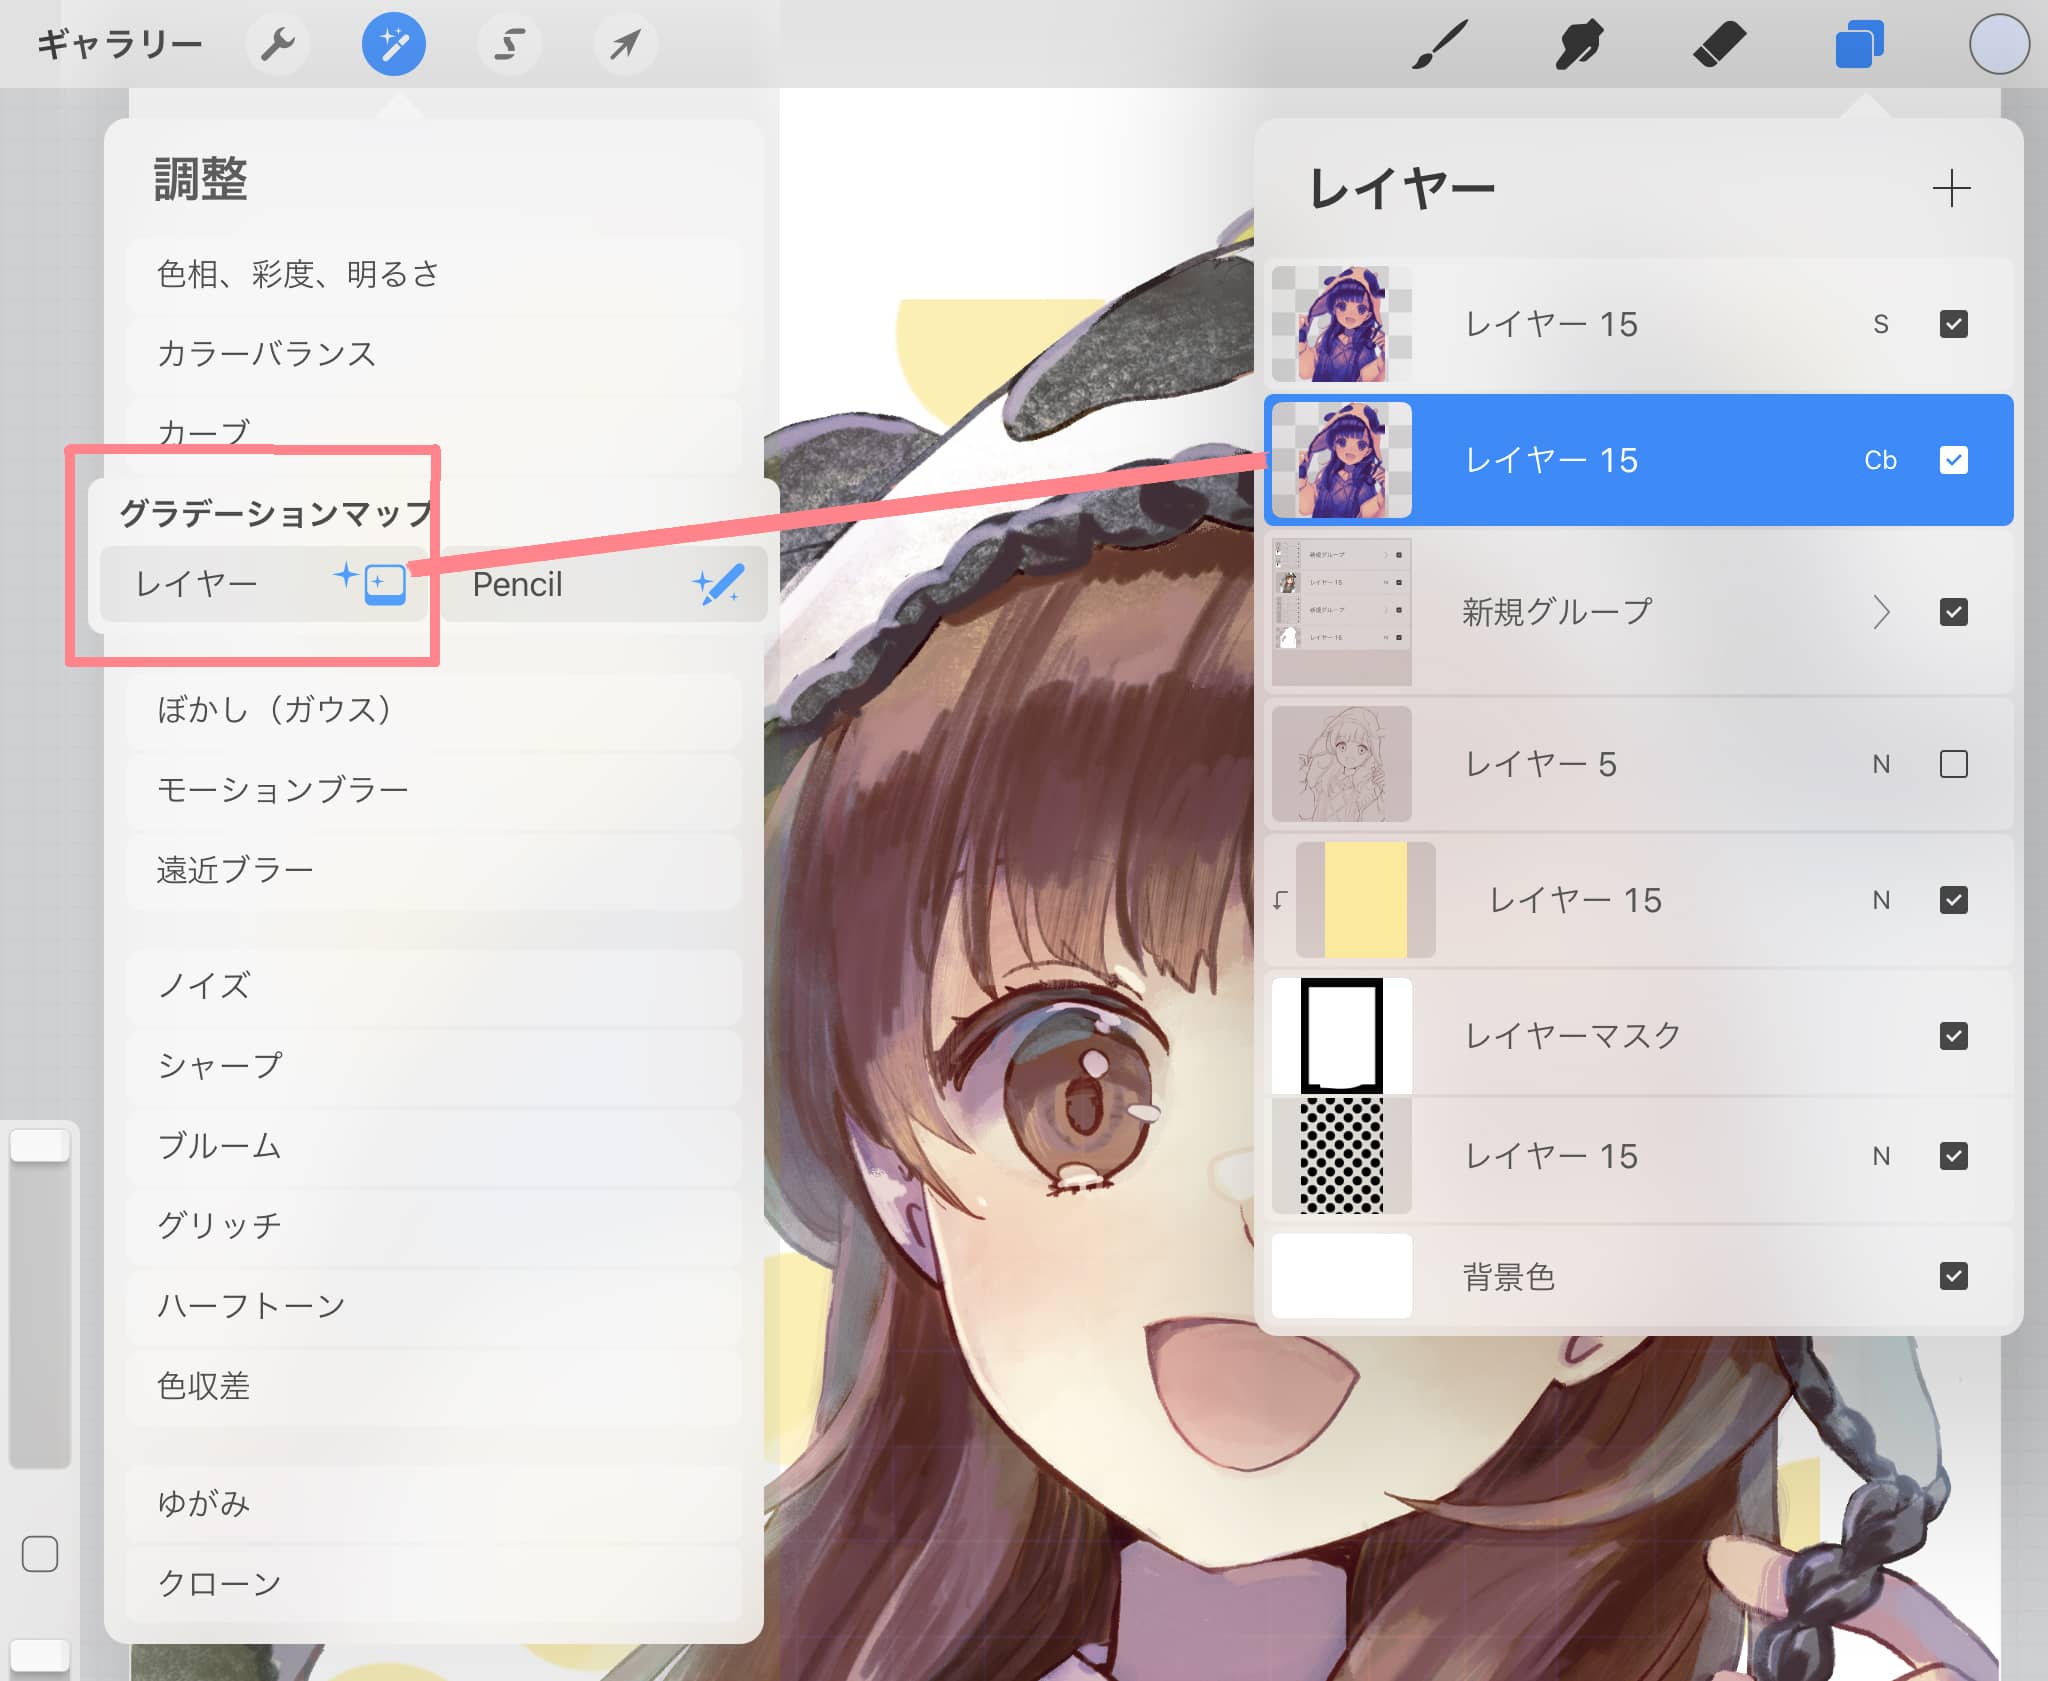Choose the Eraser tool
Viewport: 2048px width, 1681px height.
(x=1719, y=44)
